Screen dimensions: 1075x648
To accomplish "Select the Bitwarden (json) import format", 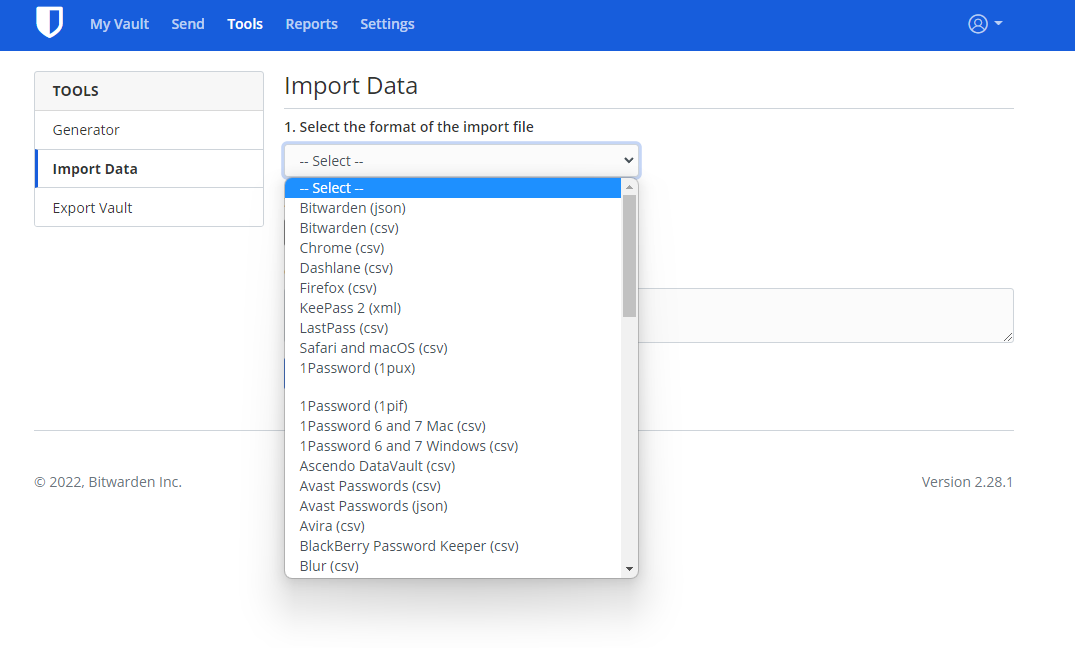I will [352, 207].
